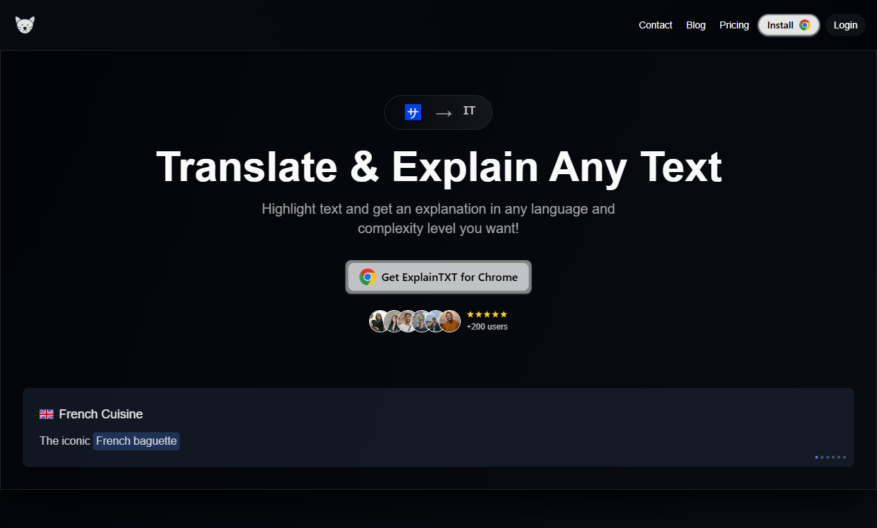View the Pricing page
Viewport: 877px width, 528px height.
pos(734,25)
